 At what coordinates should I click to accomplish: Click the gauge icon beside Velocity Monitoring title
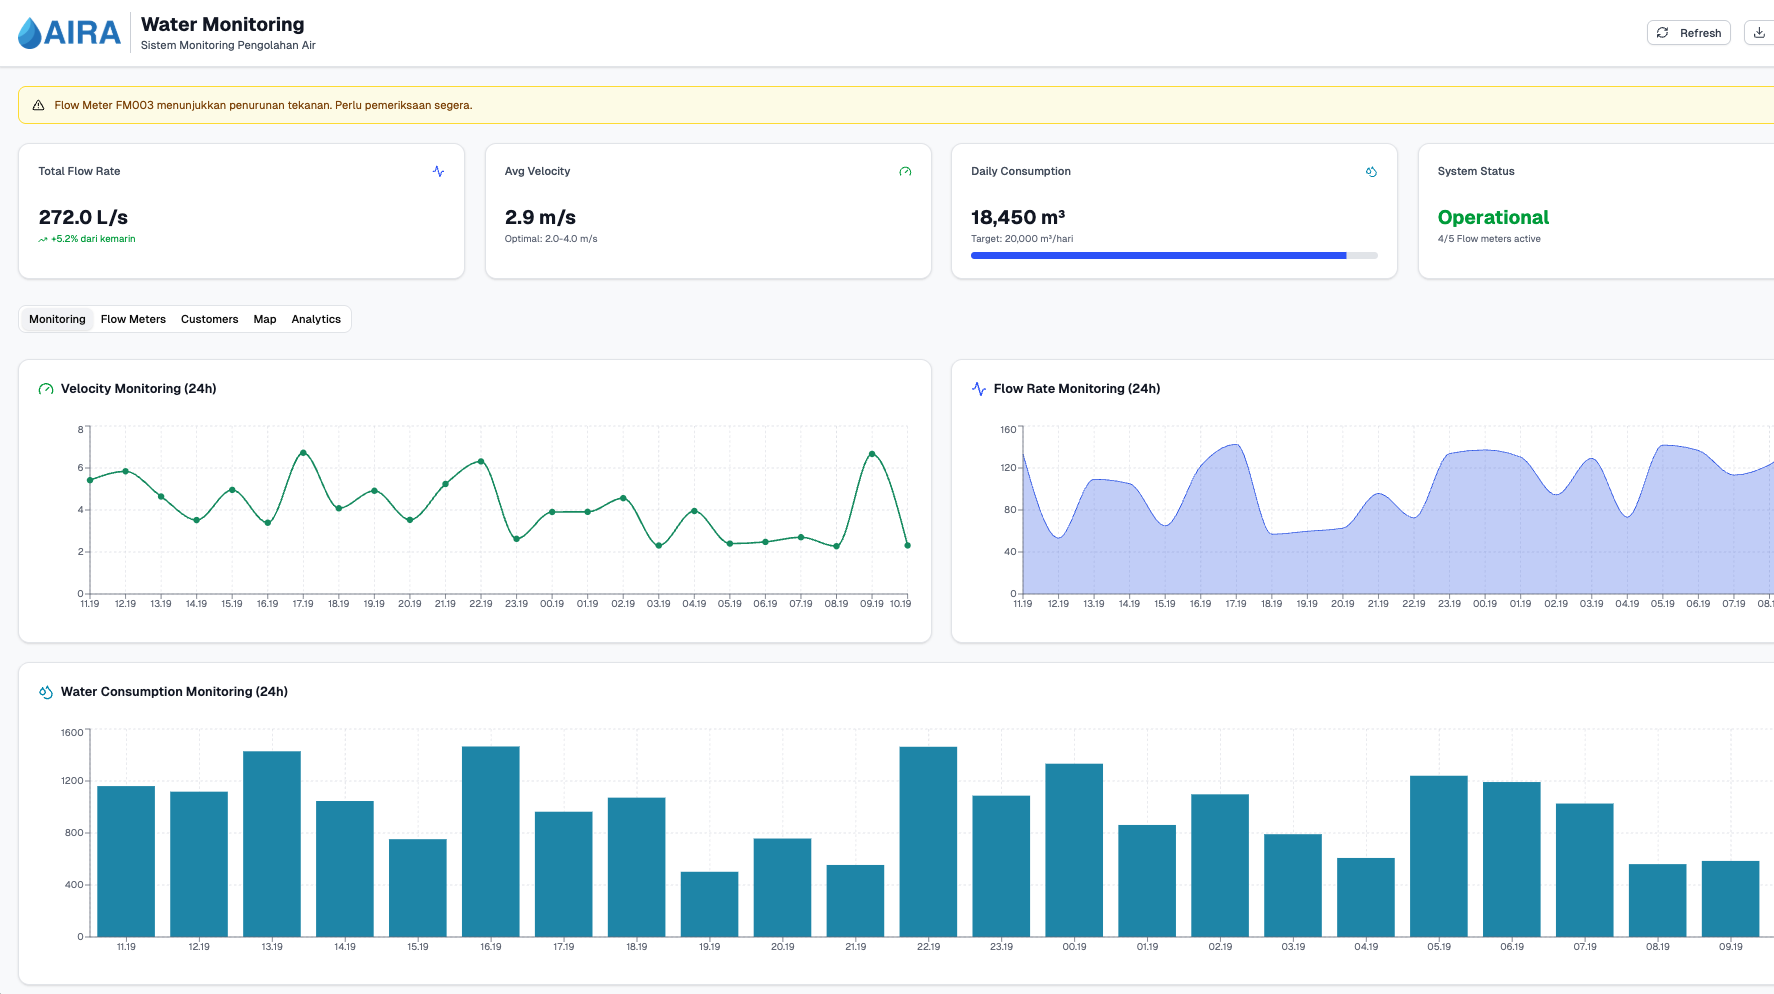click(45, 389)
